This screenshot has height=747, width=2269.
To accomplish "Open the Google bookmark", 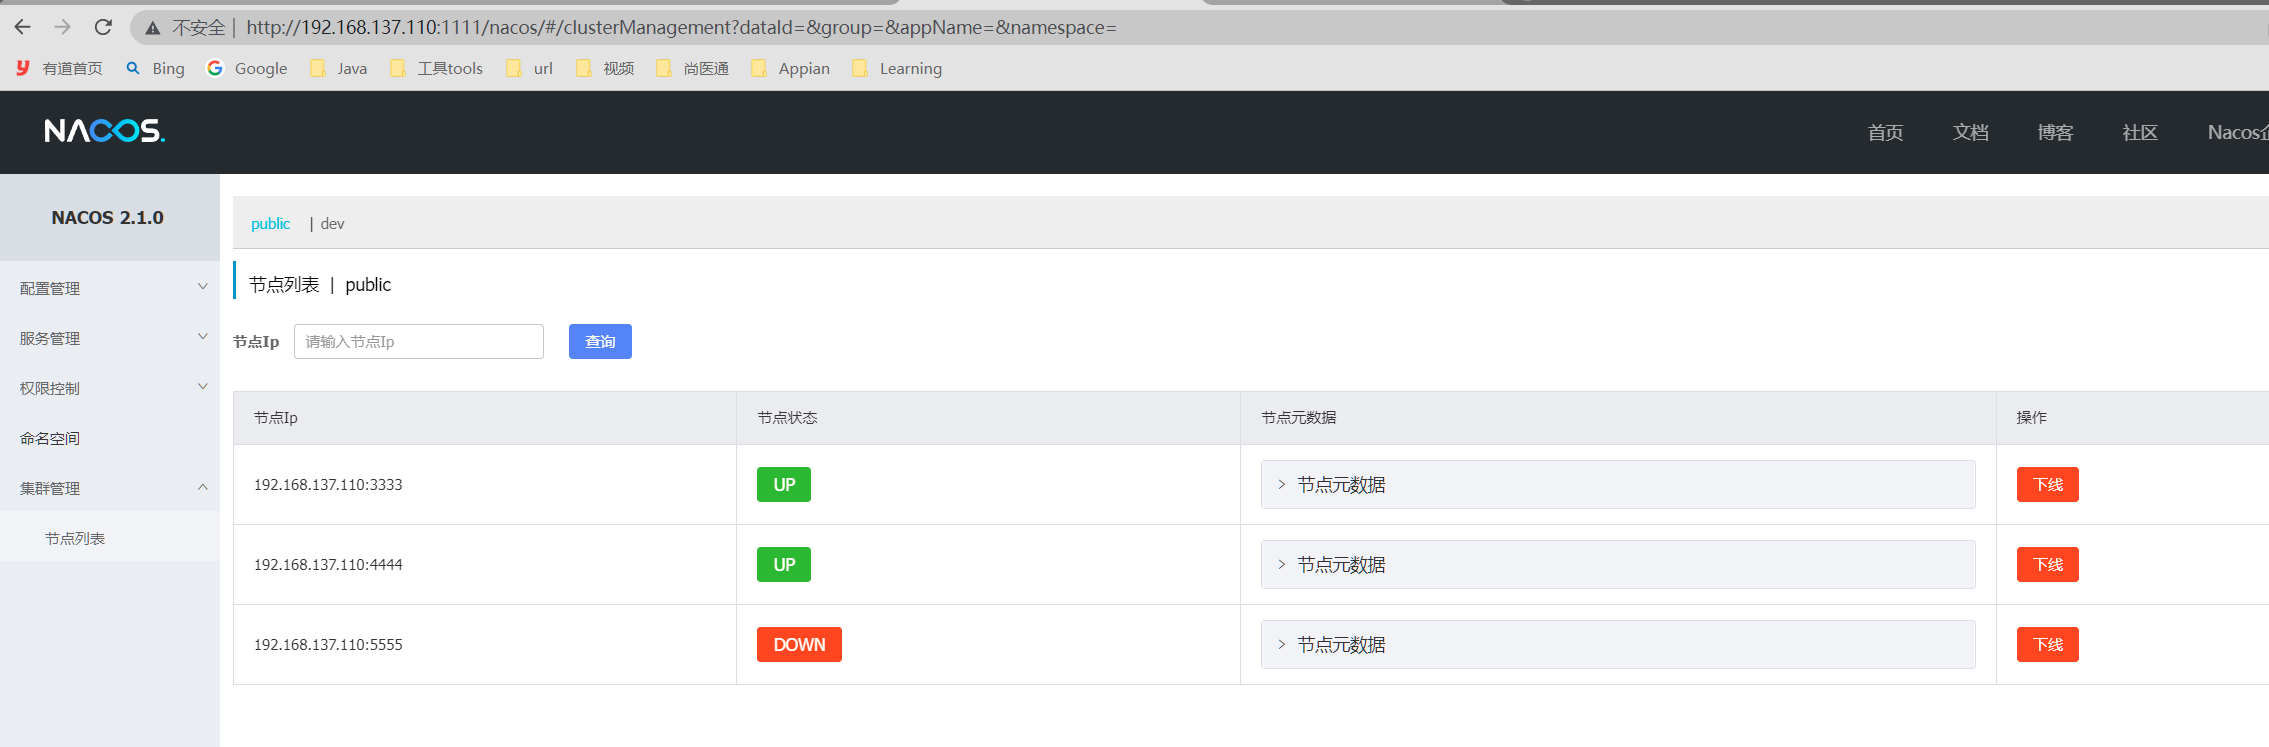I will 247,68.
